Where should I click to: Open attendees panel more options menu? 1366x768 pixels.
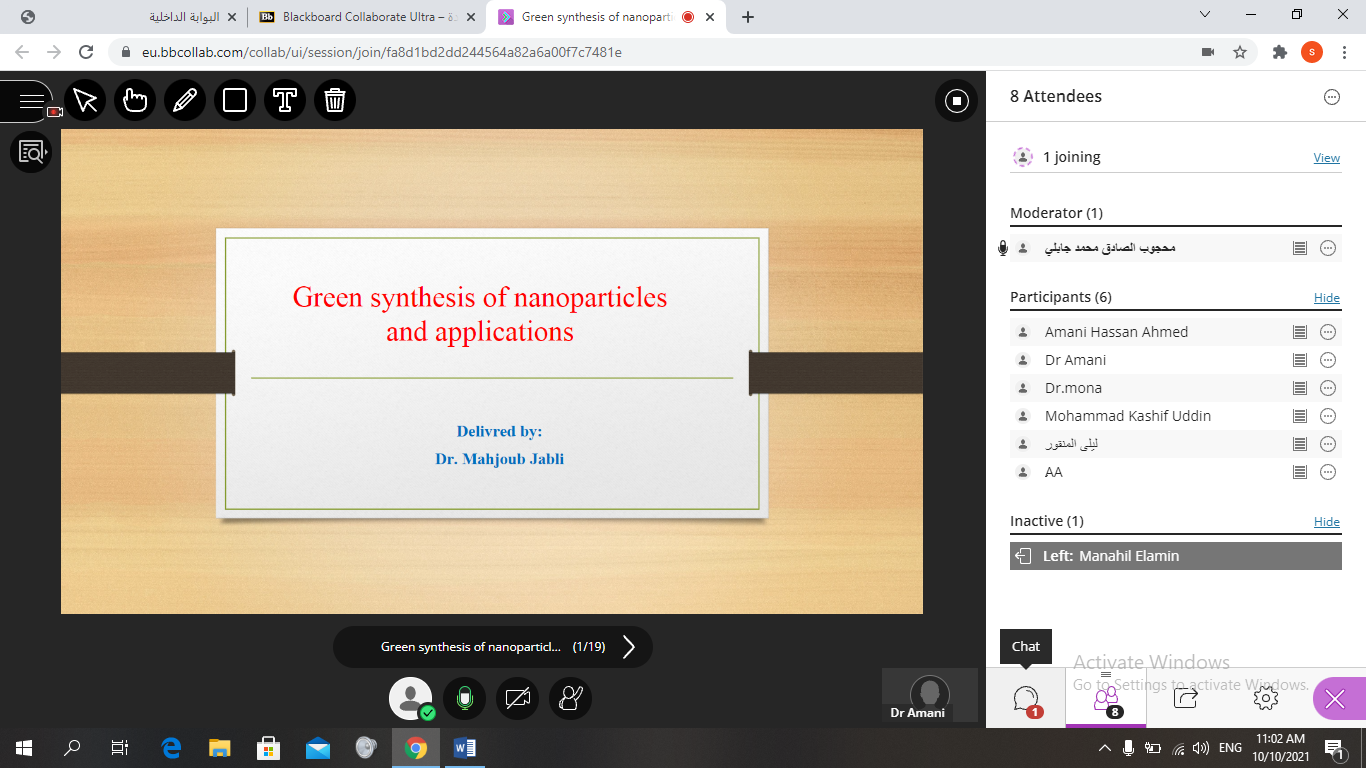[1331, 97]
